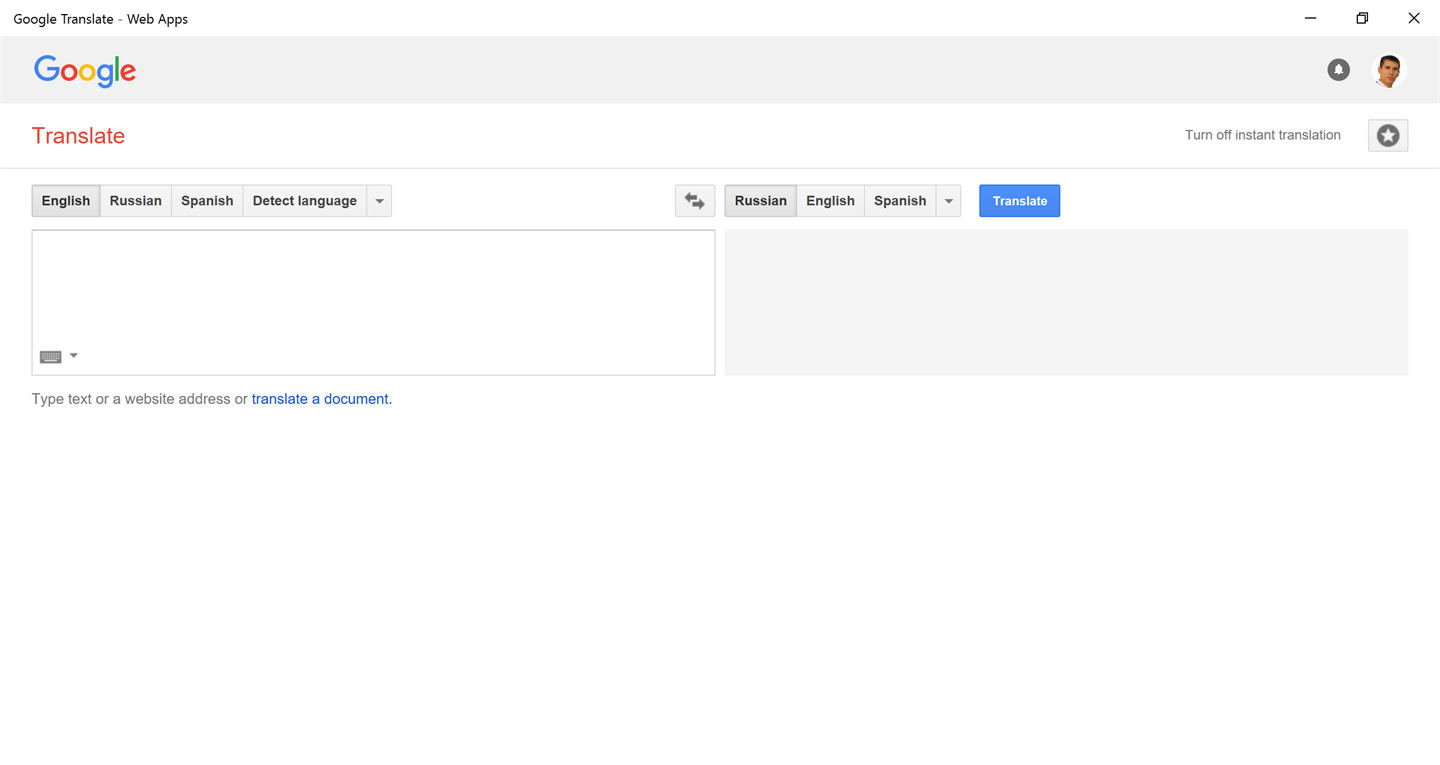Screen dimensions: 1440x765
Task: Open the Phrasebook star icon
Action: pyautogui.click(x=1387, y=136)
